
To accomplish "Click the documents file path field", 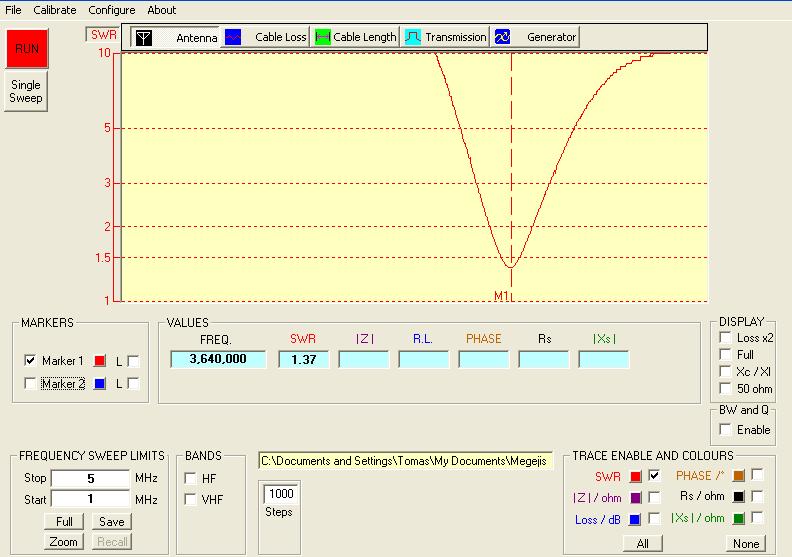I will (405, 461).
